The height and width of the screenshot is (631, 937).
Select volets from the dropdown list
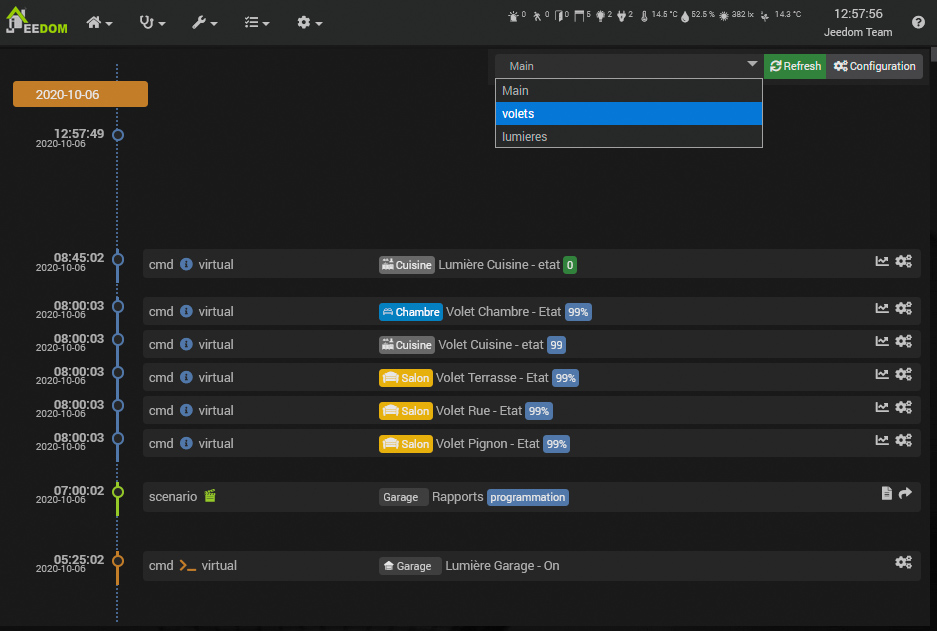(x=629, y=113)
